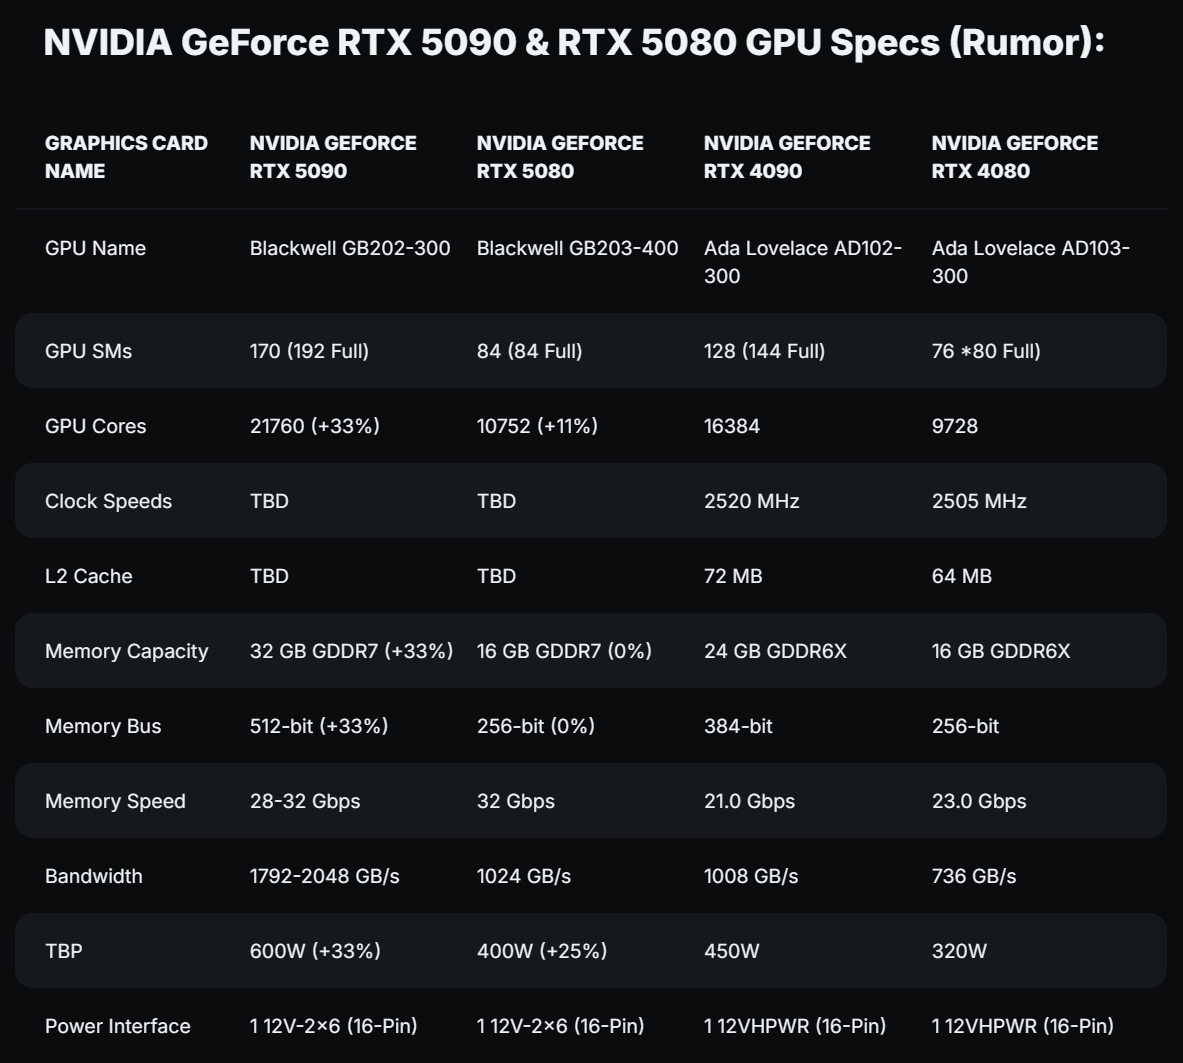Select the 2520 MHz clock speed cell
1183x1063 pixels.
tap(751, 501)
